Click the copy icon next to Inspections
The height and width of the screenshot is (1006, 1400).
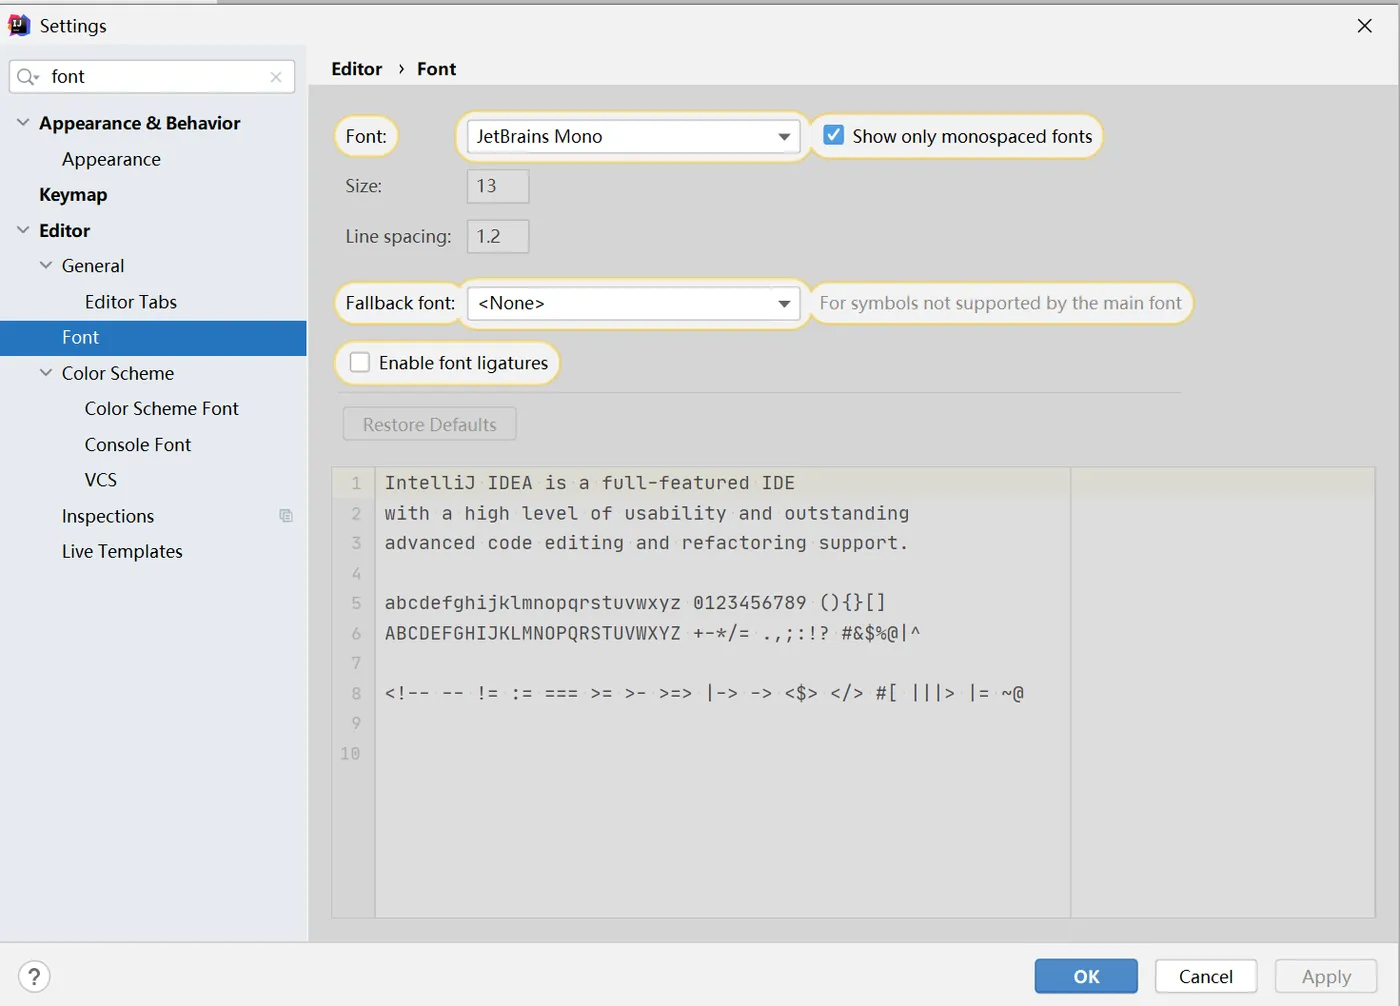(x=286, y=516)
